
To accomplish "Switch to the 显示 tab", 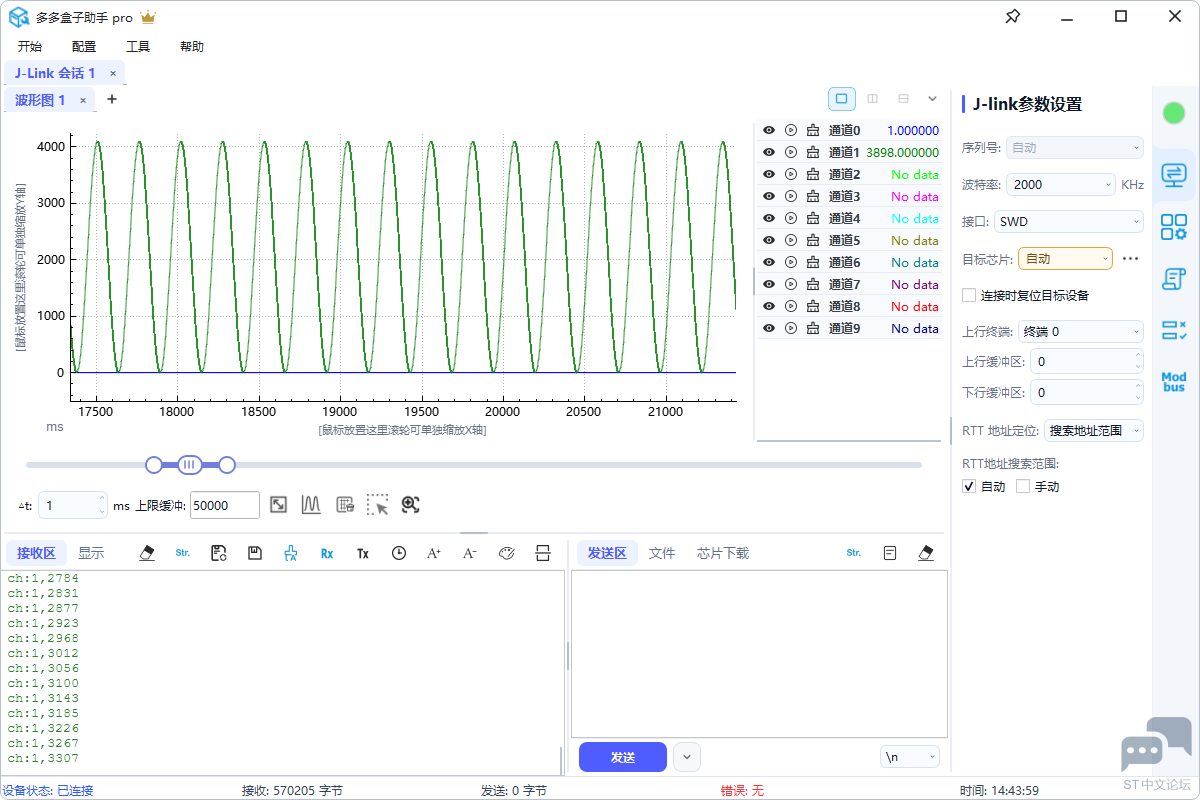I will pyautogui.click(x=91, y=553).
